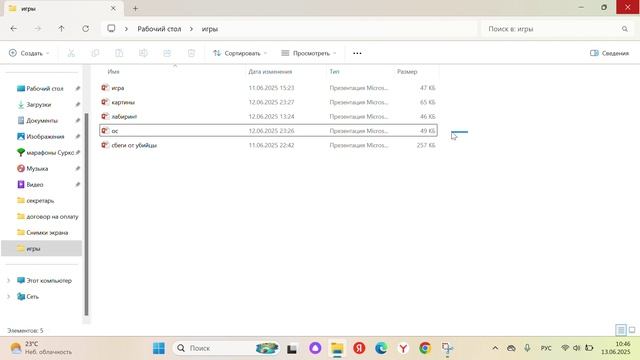Viewport: 640px width, 360px height.
Task: Go up one folder level
Action: pos(61,29)
